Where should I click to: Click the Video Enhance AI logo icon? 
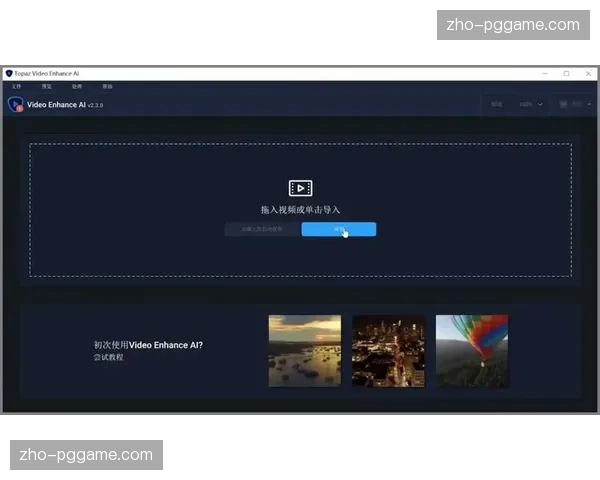[x=16, y=104]
